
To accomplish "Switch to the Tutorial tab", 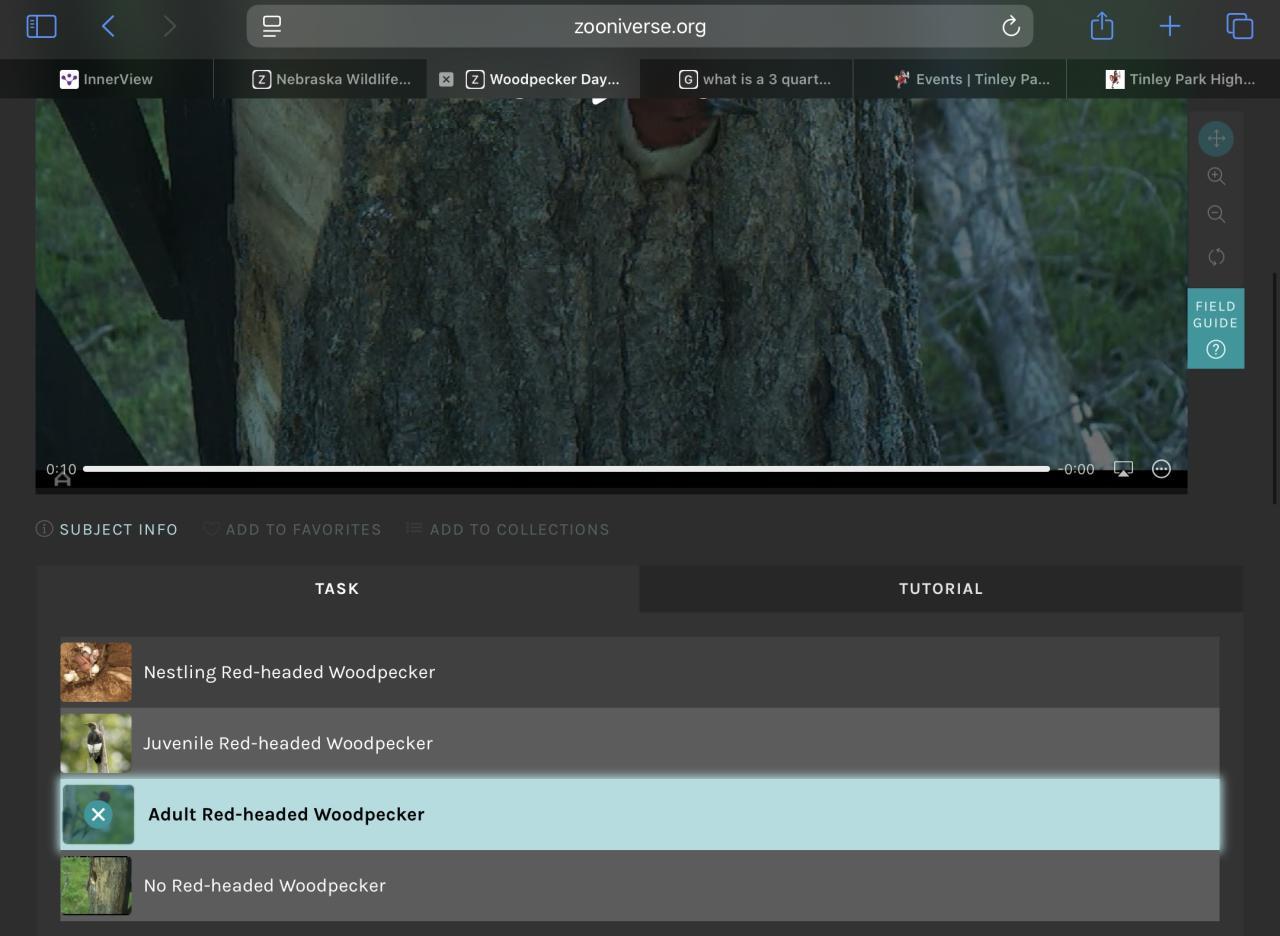I will (x=940, y=588).
